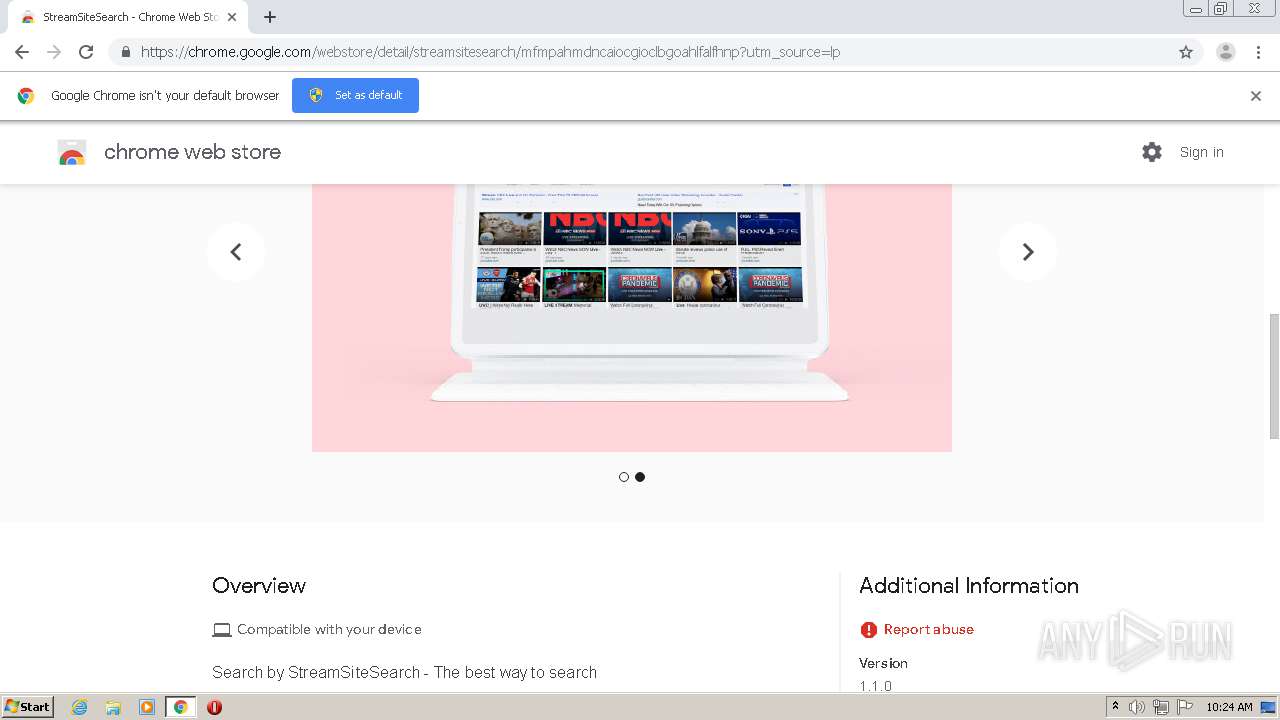This screenshot has height=720, width=1280.
Task: Open a new tab
Action: click(x=270, y=17)
